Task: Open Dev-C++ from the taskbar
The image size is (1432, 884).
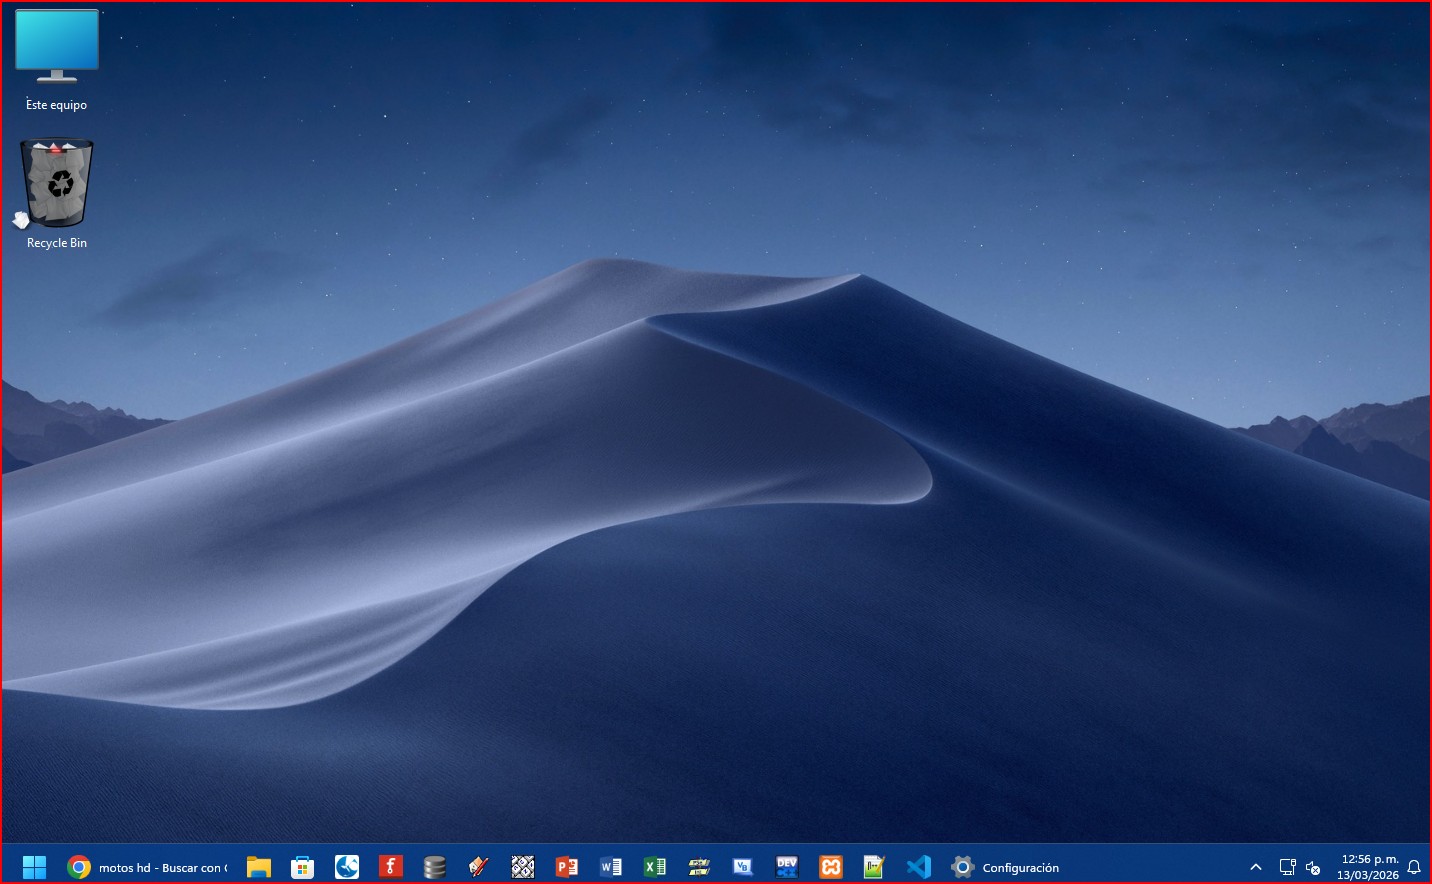Action: (787, 867)
